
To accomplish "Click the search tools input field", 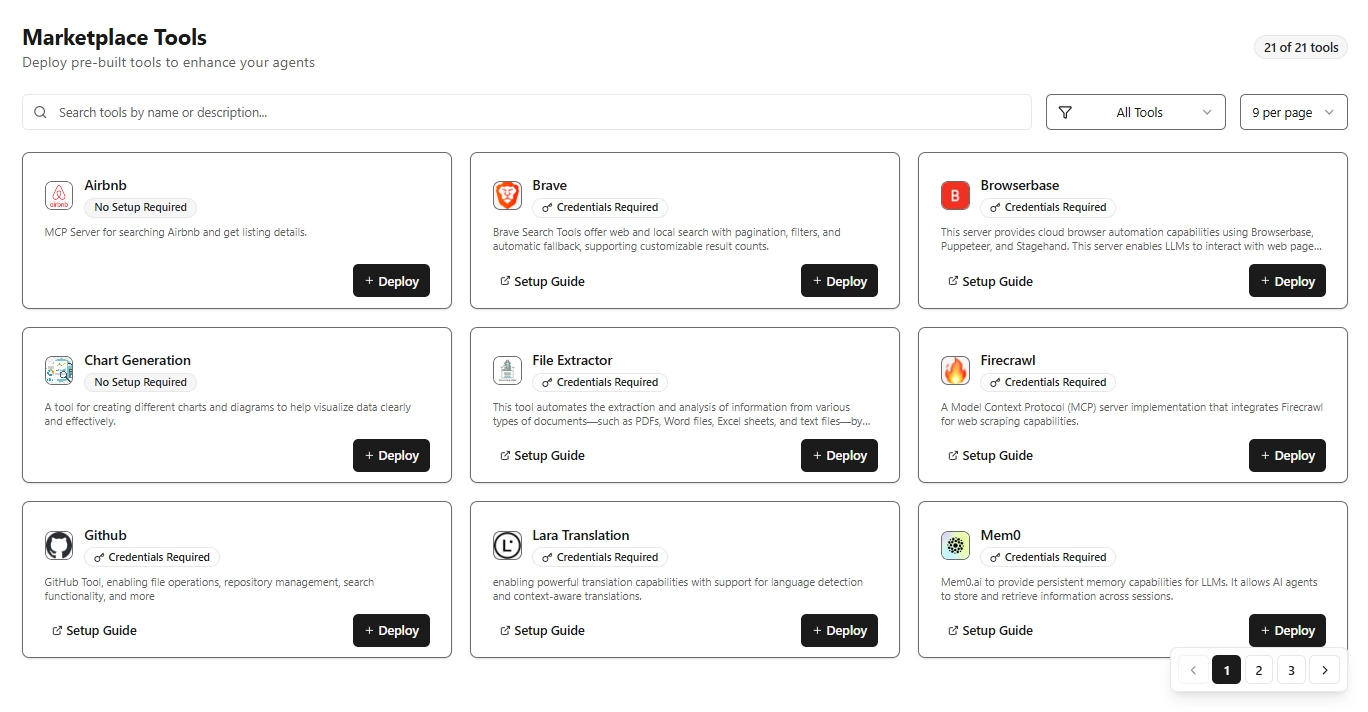I will (x=400, y=112).
